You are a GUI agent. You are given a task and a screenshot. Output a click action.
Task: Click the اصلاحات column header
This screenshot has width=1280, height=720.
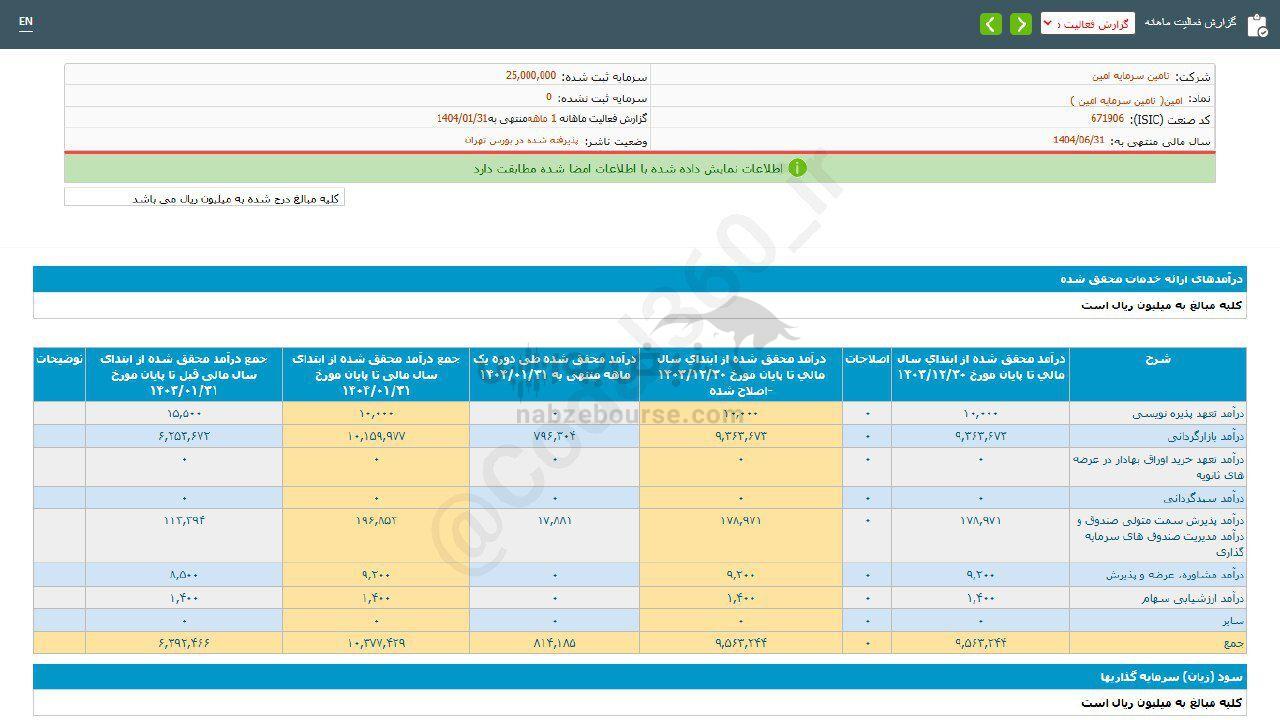click(x=866, y=359)
